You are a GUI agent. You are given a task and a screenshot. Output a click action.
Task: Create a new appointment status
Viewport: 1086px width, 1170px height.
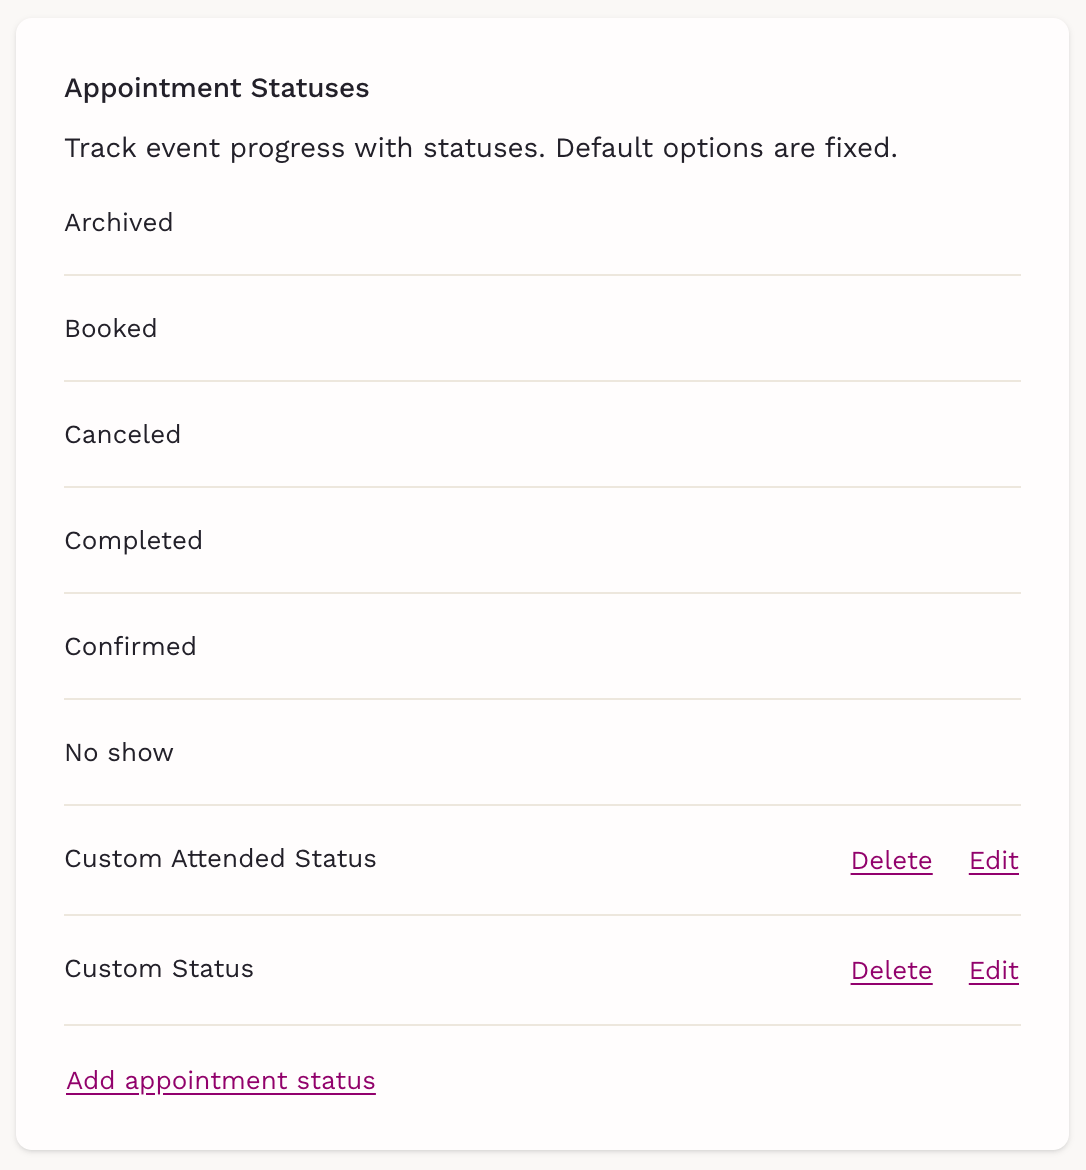221,1081
